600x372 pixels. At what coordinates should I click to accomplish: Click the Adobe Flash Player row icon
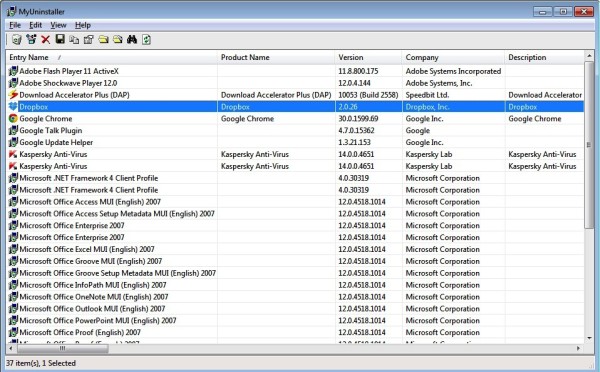point(13,71)
